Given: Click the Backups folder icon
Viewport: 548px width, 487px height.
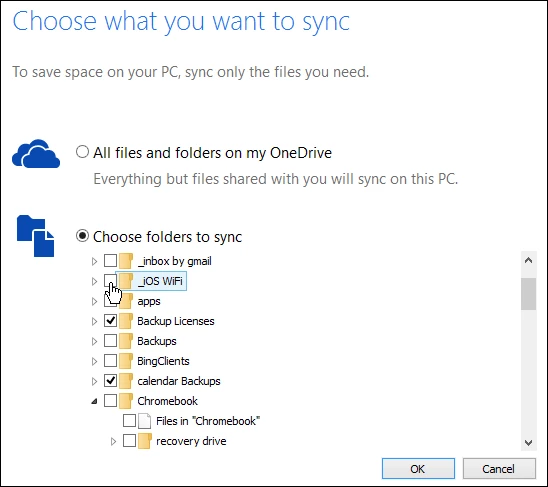Looking at the screenshot, I should coord(126,341).
